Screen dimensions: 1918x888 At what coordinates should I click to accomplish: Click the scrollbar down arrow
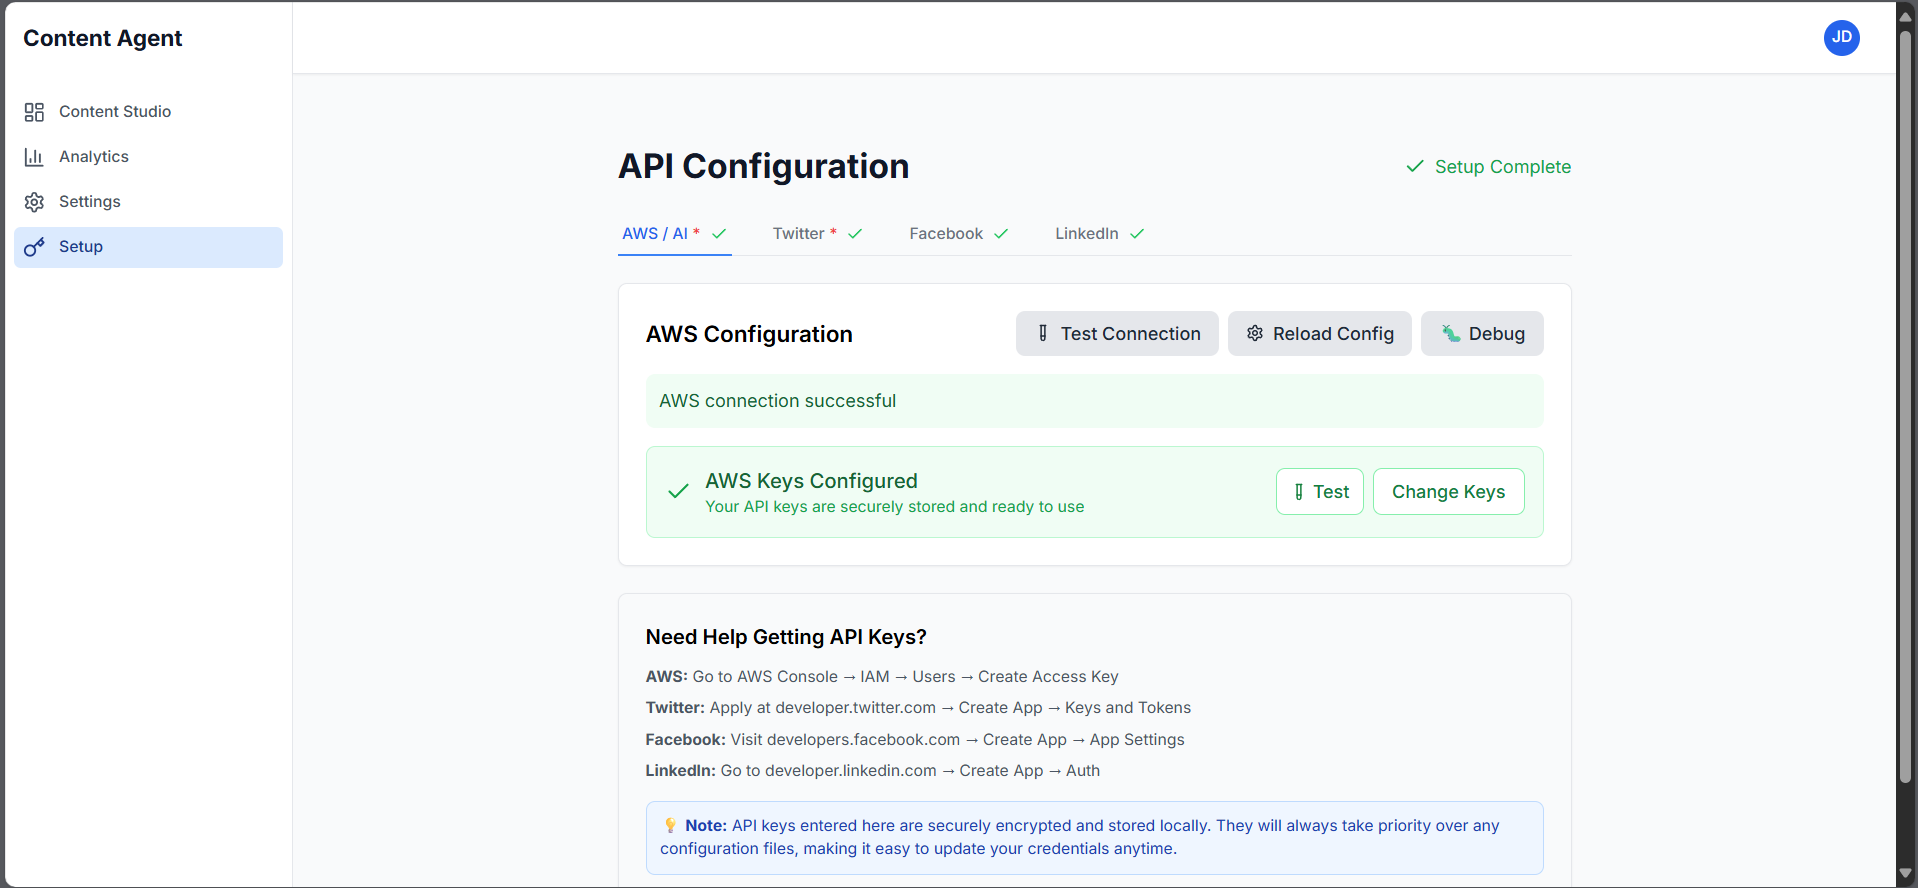point(1905,874)
